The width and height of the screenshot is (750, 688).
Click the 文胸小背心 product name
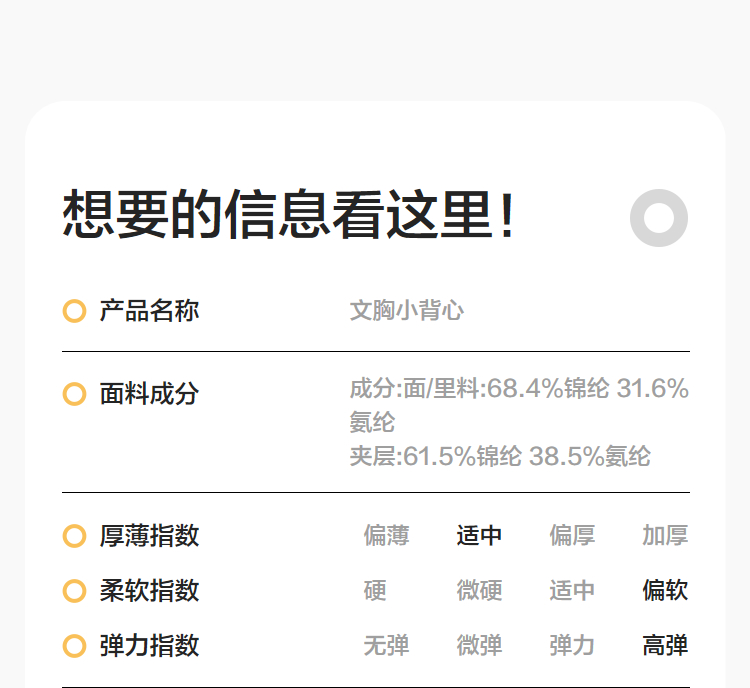point(407,311)
